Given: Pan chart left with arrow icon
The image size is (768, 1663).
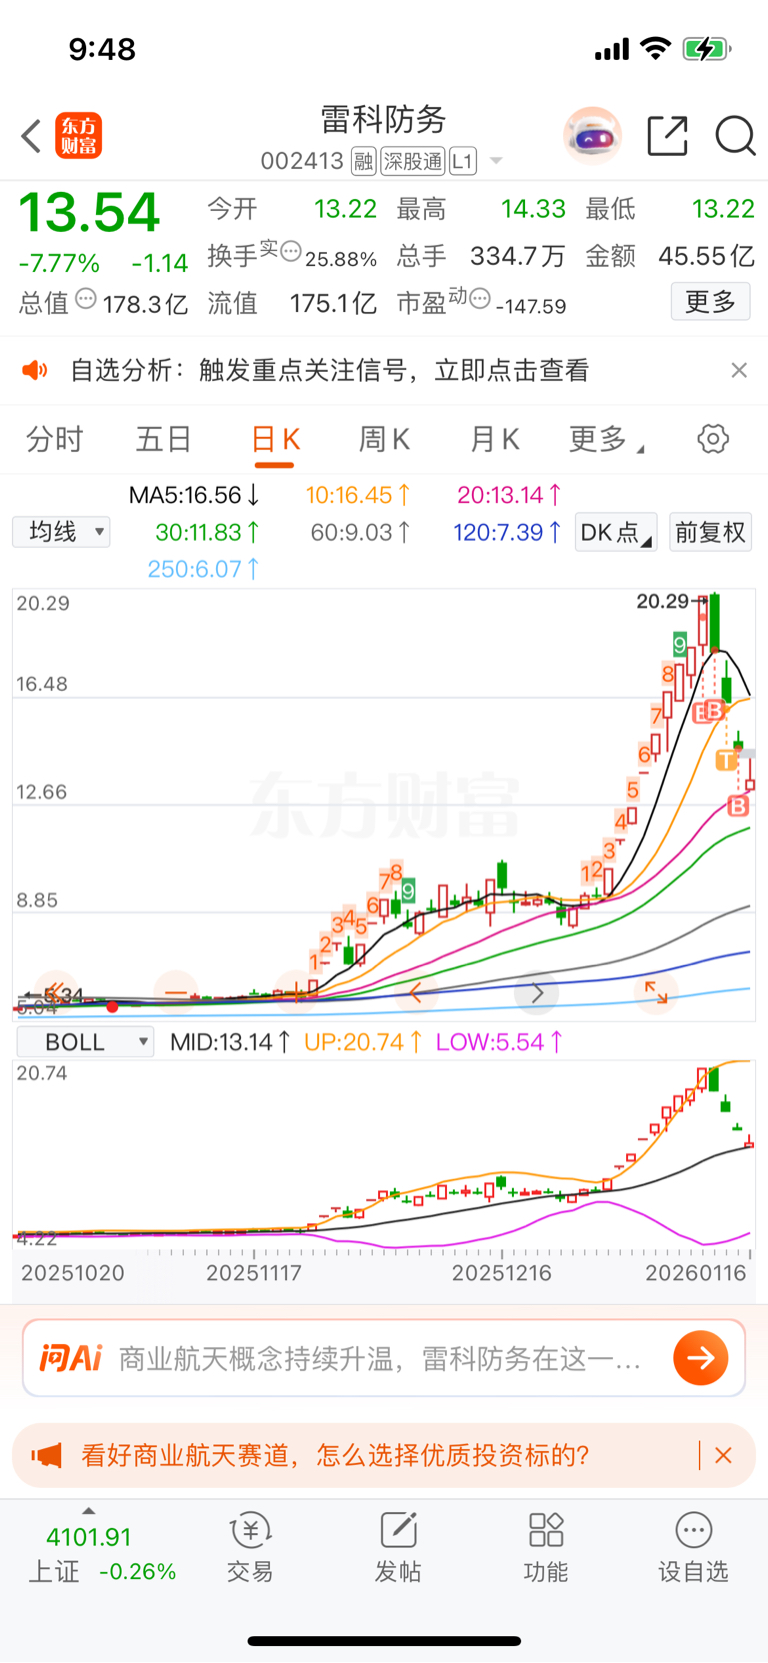Looking at the screenshot, I should pos(415,993).
